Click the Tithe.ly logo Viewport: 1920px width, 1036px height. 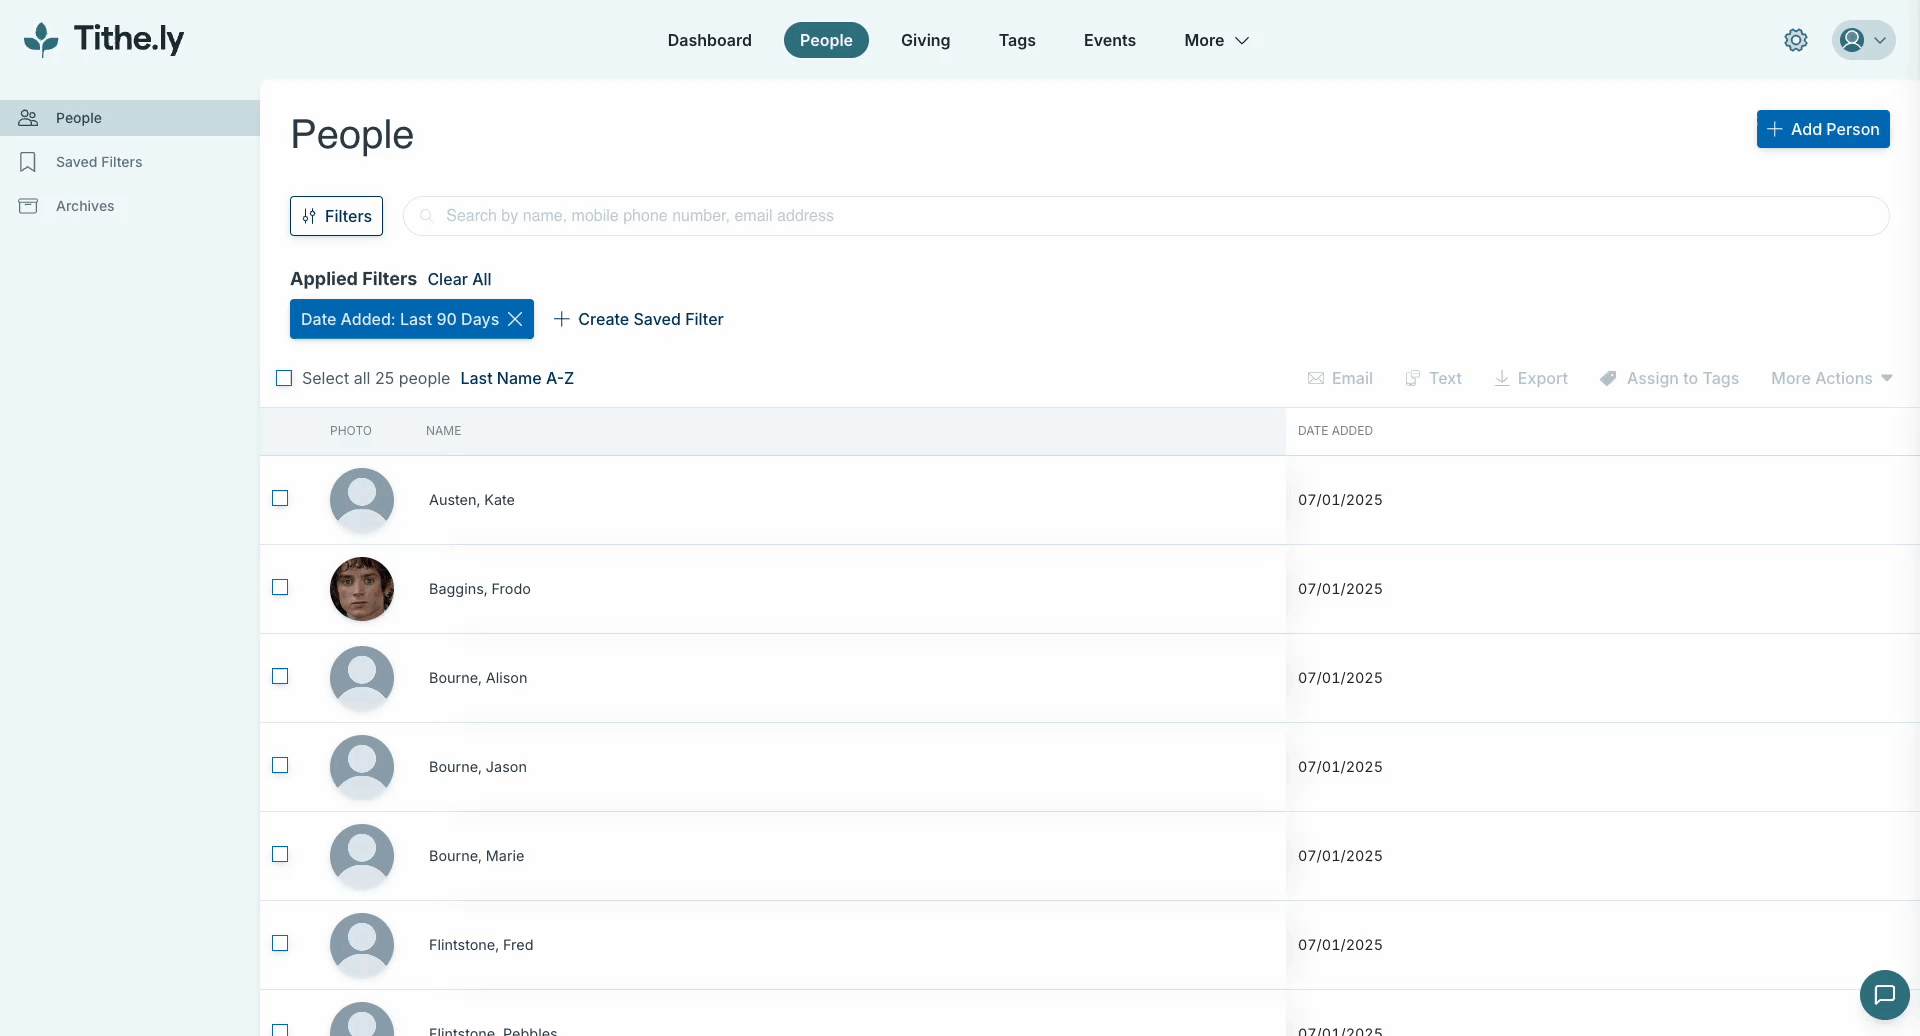[x=103, y=40]
